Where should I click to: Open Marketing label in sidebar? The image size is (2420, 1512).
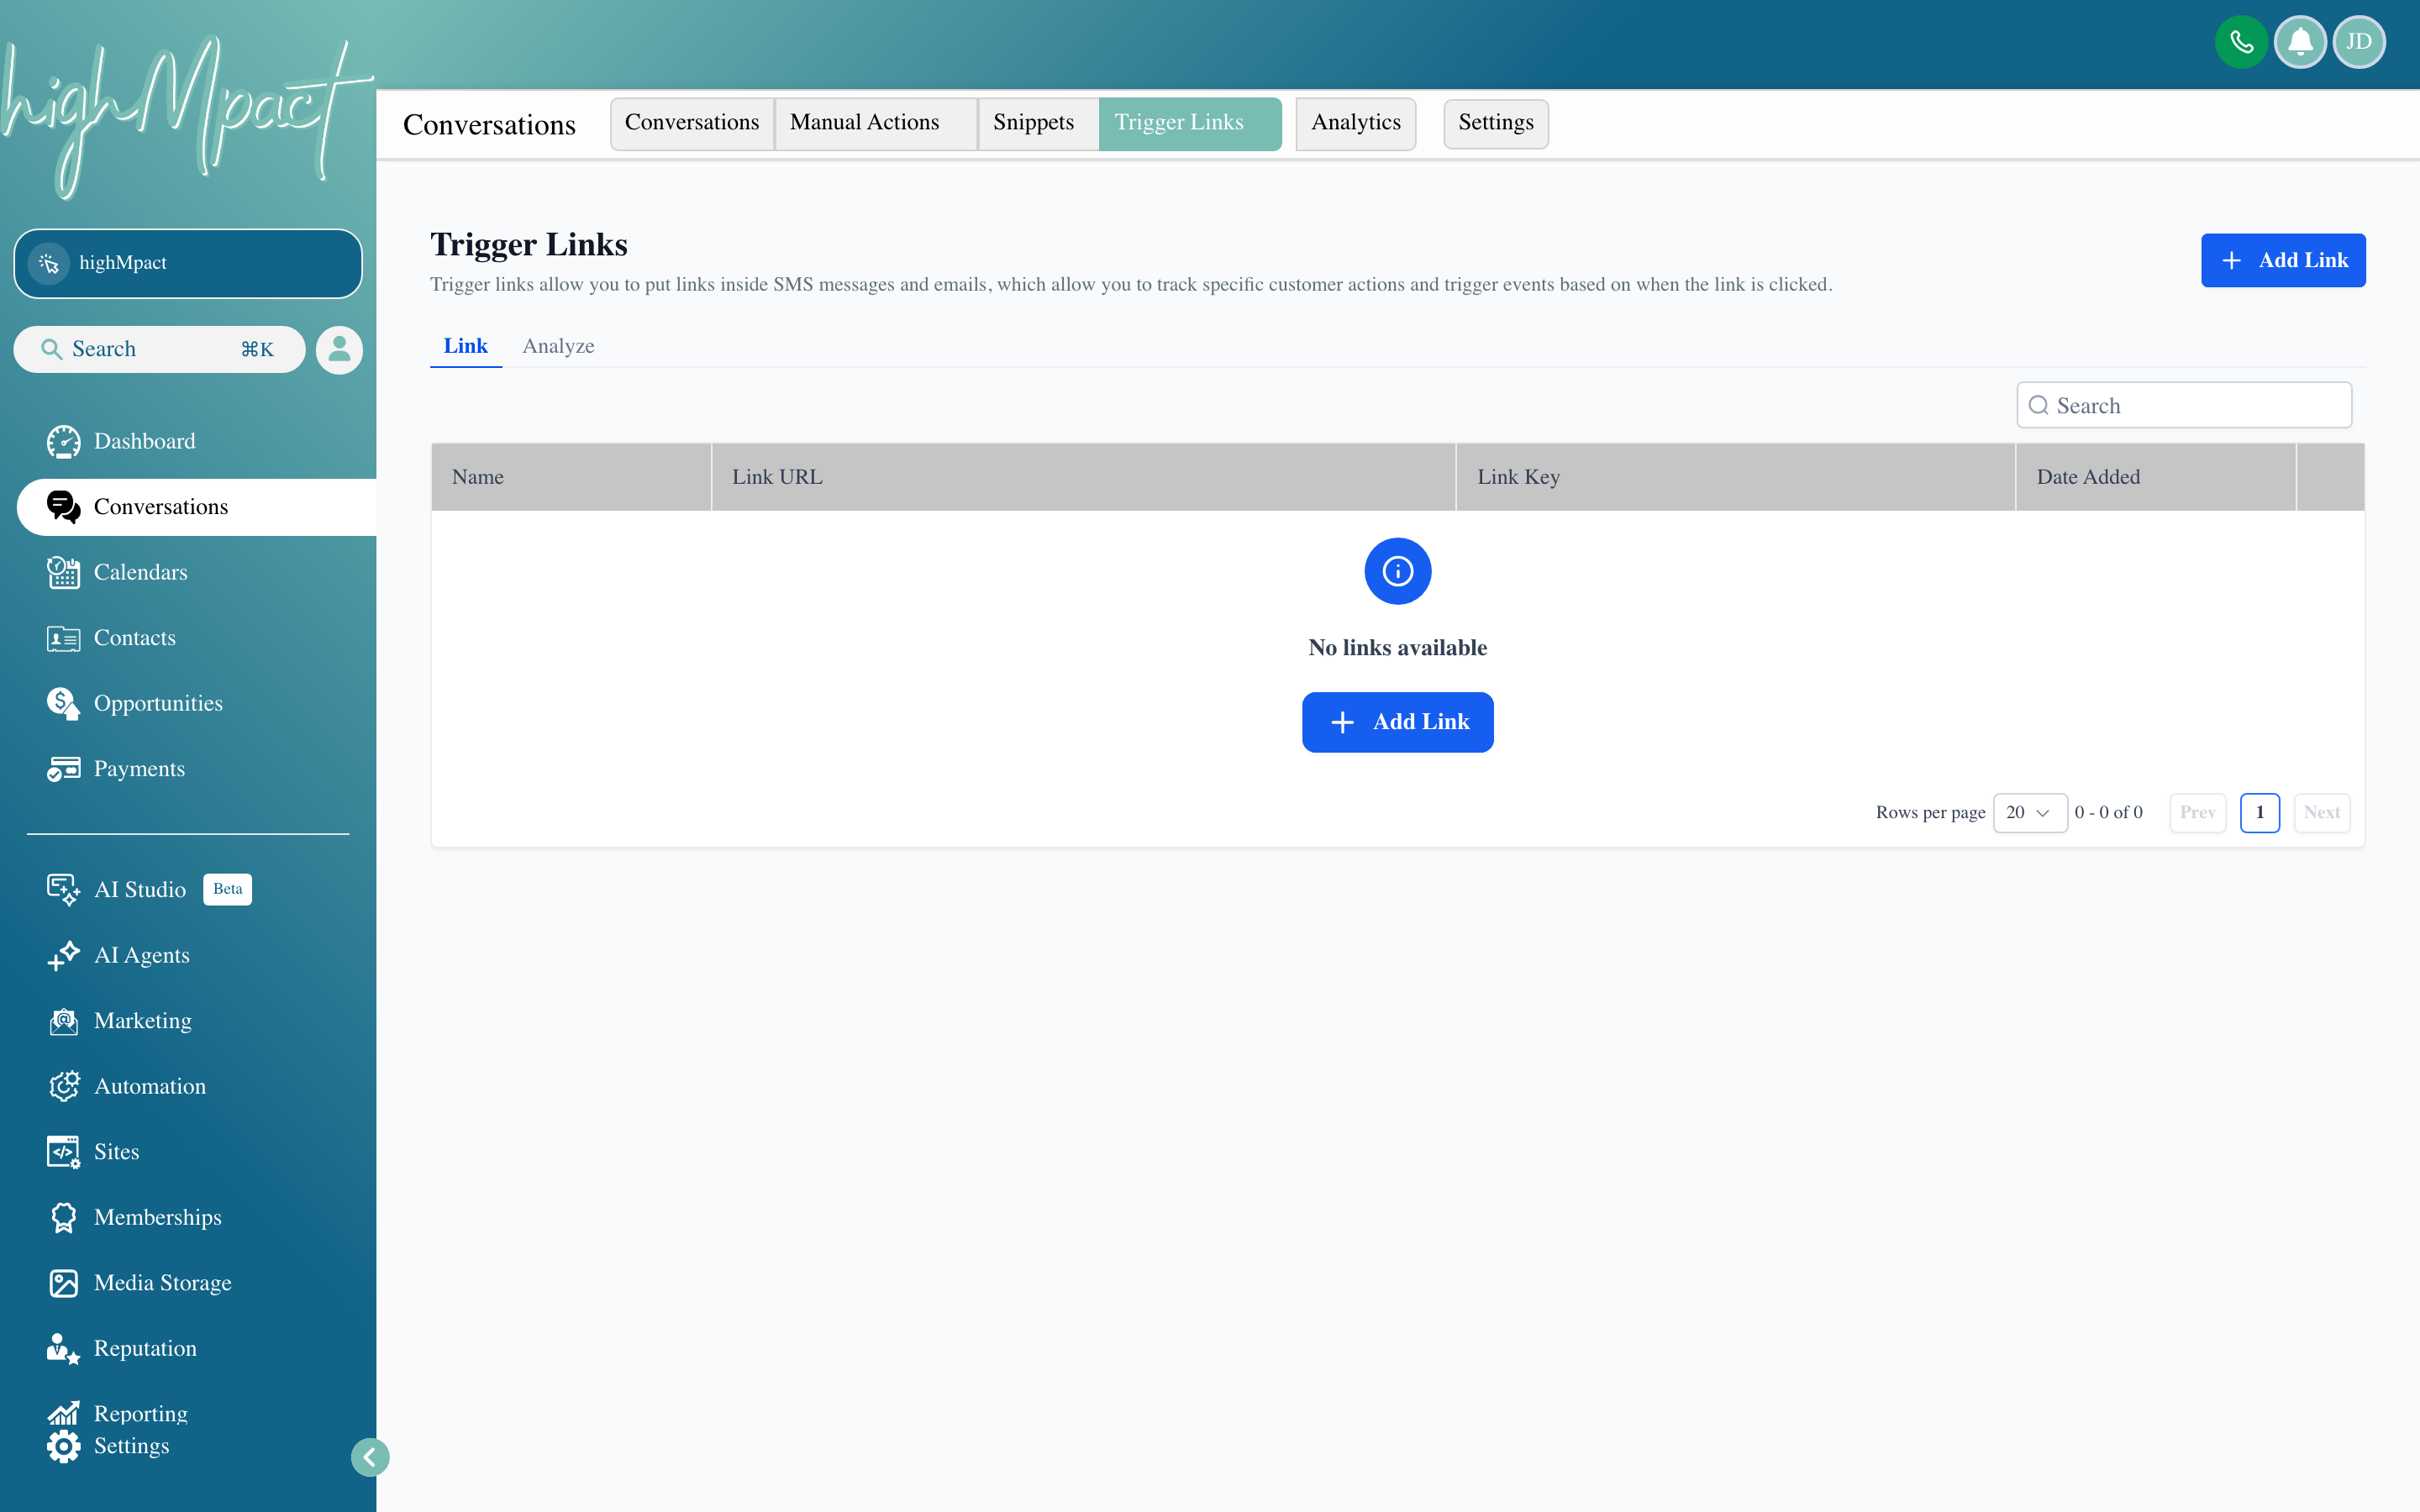click(142, 1021)
